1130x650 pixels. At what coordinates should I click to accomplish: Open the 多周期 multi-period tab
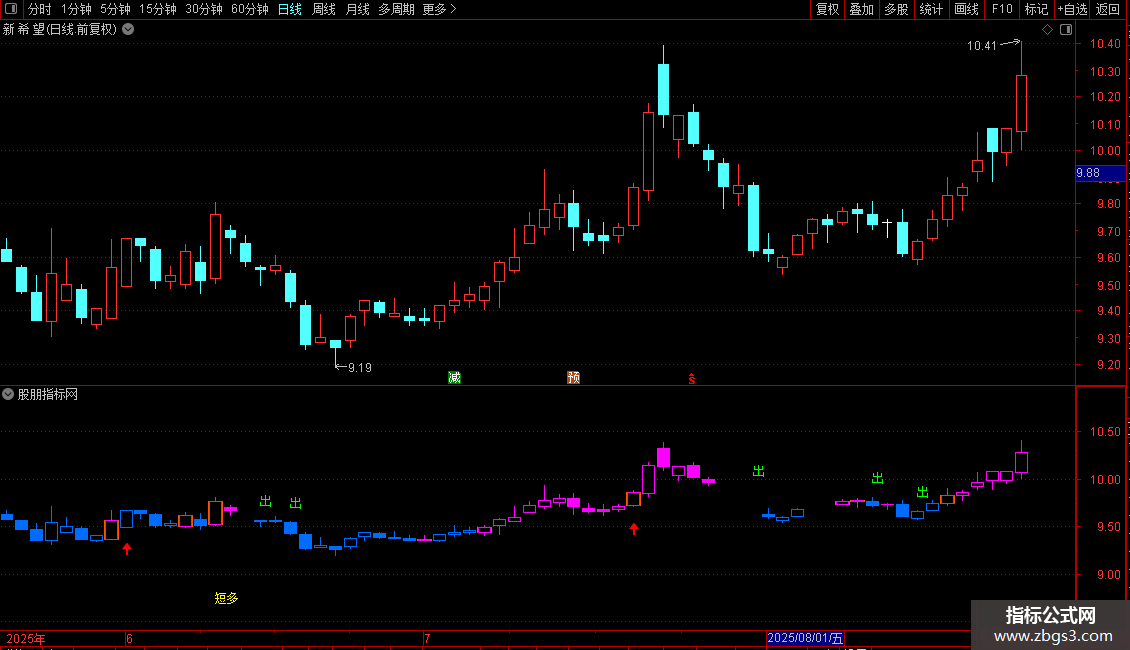pos(396,9)
